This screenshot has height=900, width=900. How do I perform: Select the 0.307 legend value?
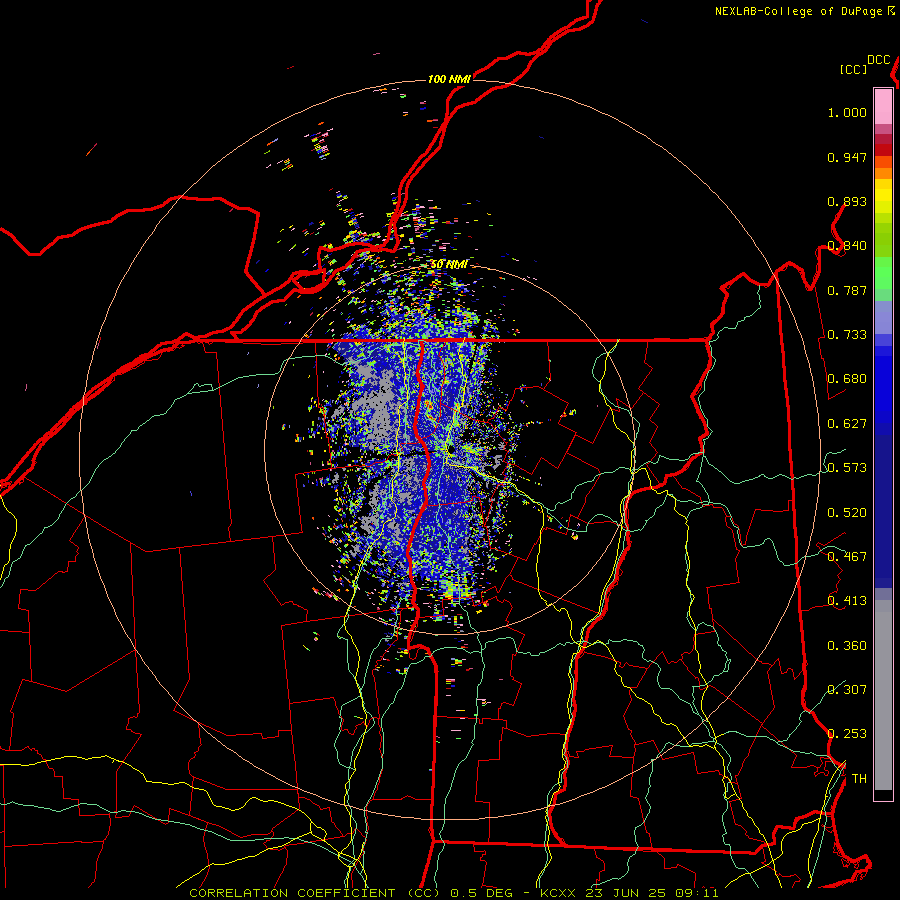[x=847, y=690]
